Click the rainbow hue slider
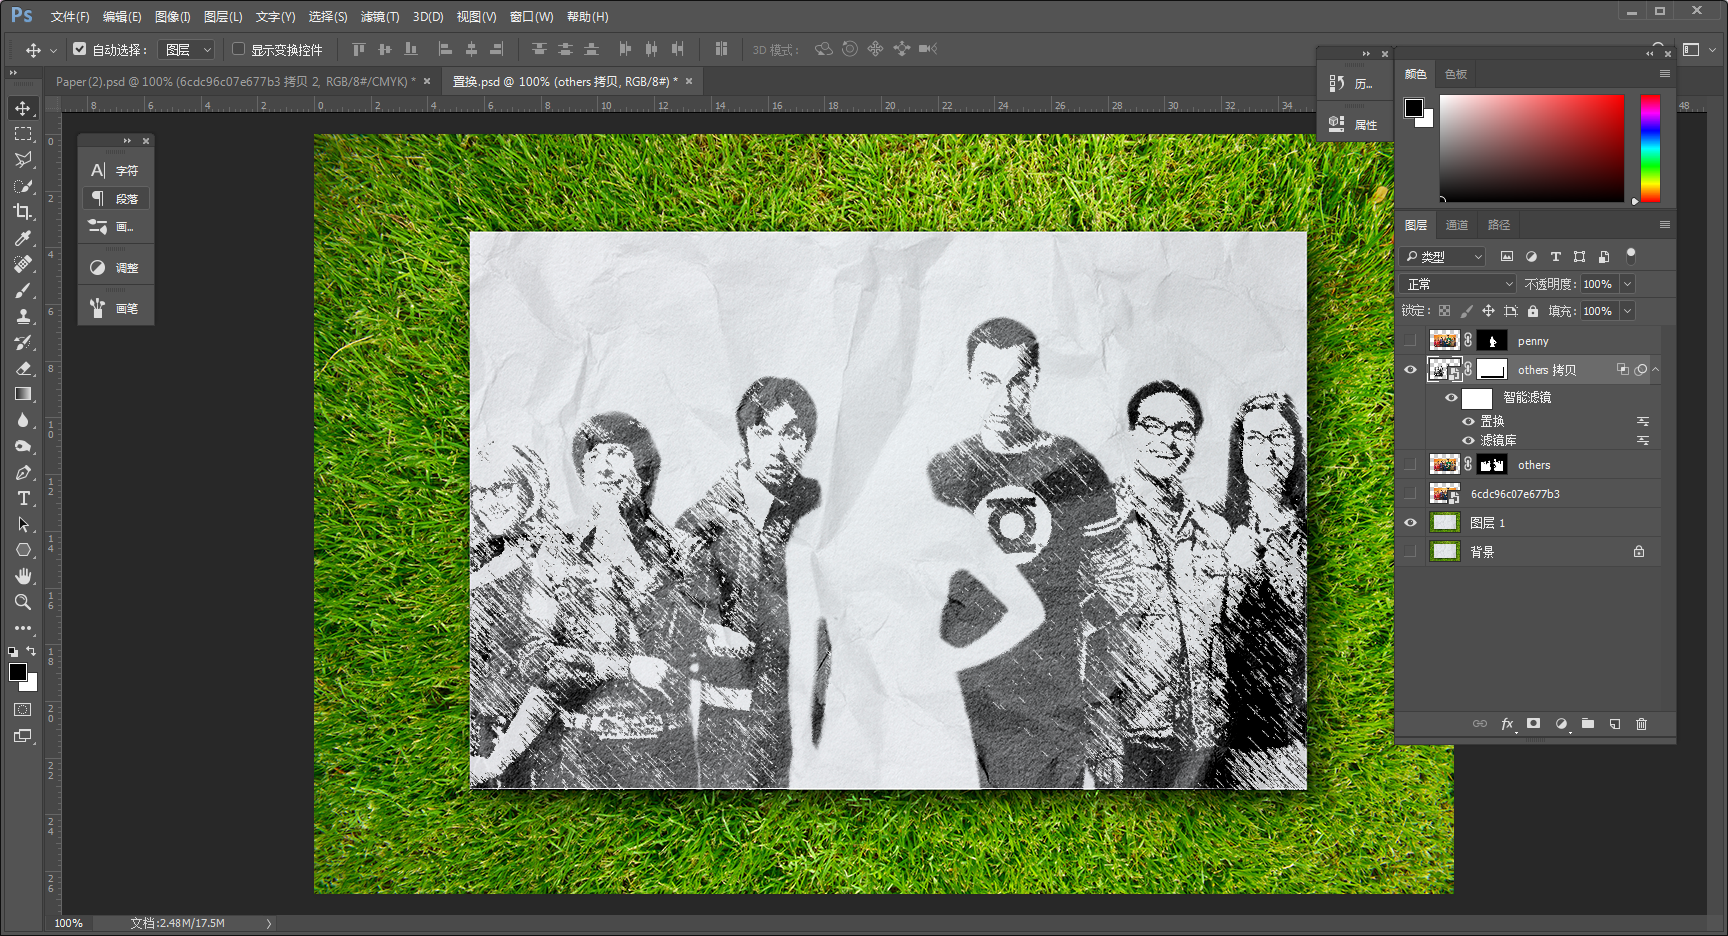Image resolution: width=1728 pixels, height=936 pixels. 1651,149
